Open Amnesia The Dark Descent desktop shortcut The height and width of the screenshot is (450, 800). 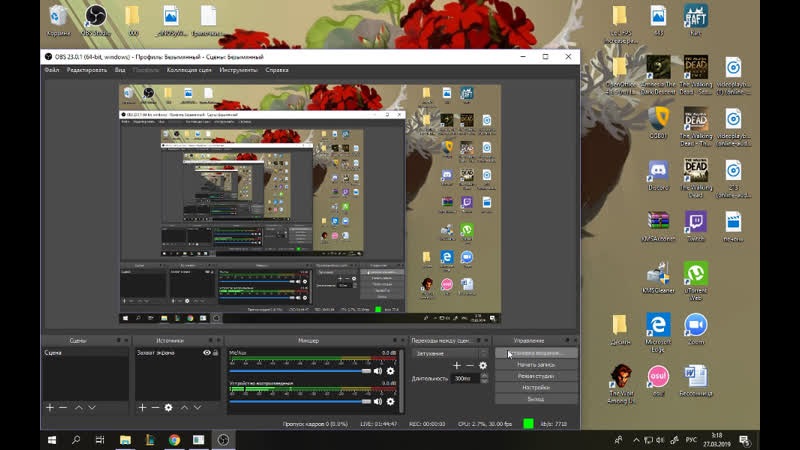658,75
